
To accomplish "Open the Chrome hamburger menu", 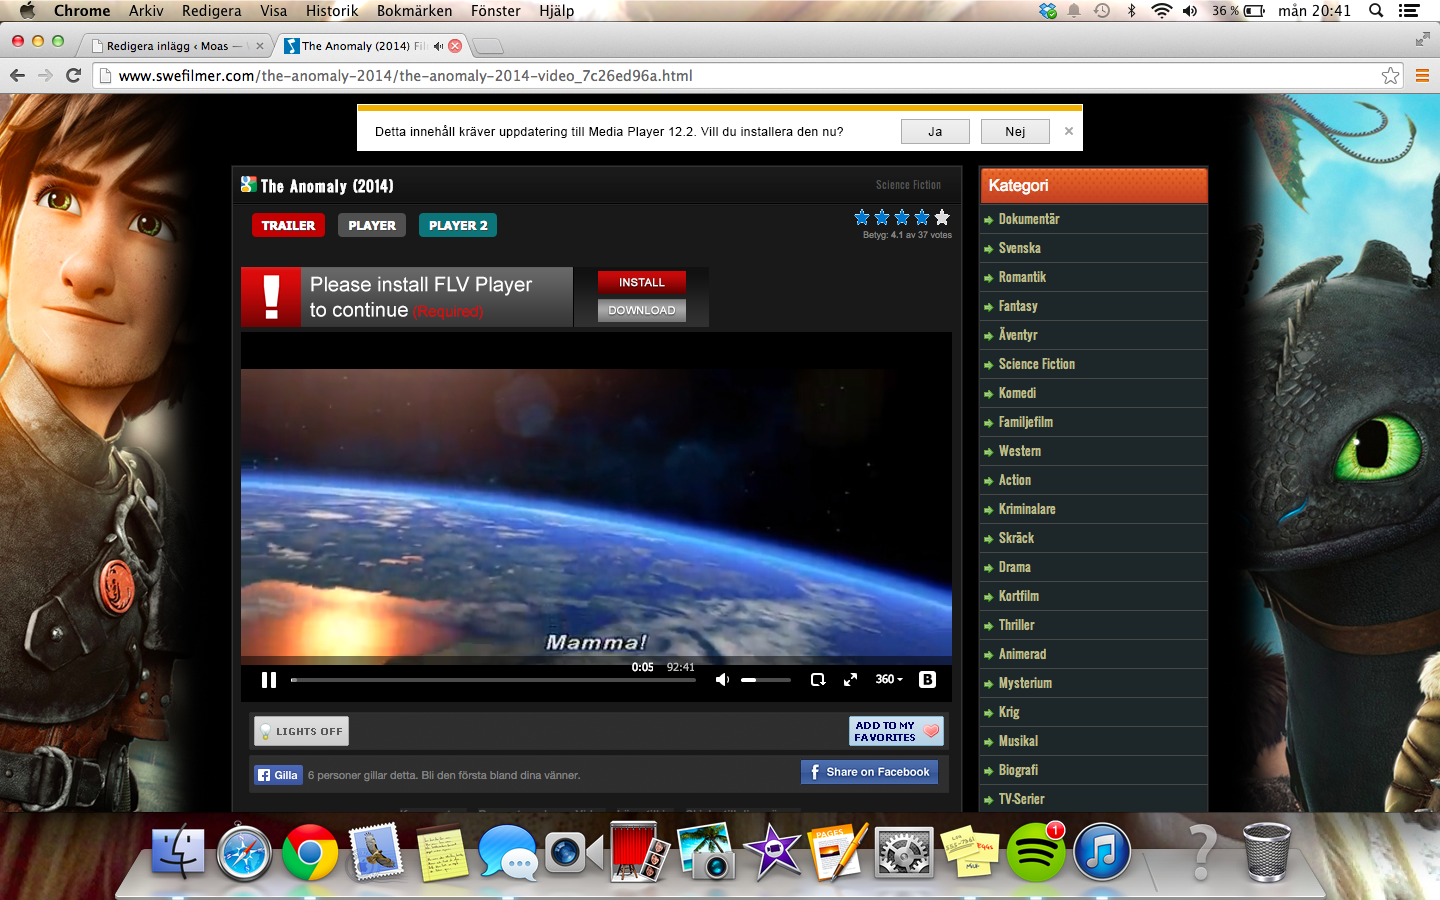I will (x=1421, y=76).
